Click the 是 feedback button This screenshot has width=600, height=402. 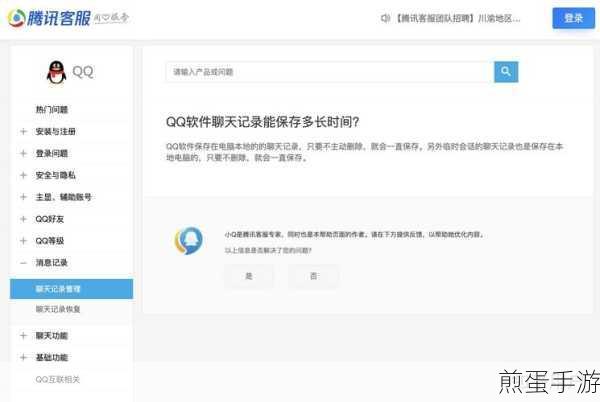pyautogui.click(x=249, y=276)
